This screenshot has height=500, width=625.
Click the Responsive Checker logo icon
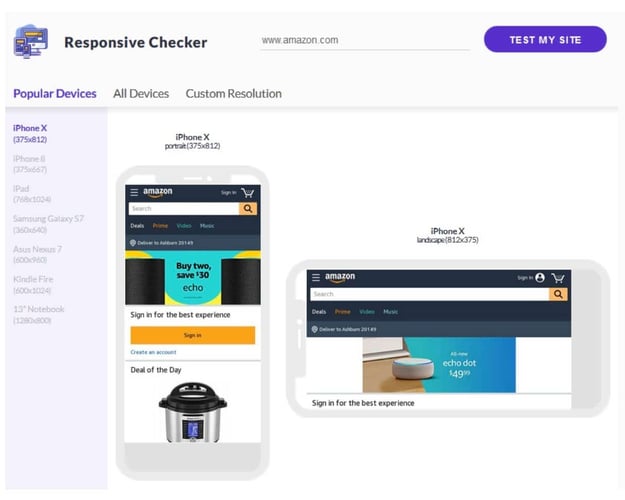(31, 41)
